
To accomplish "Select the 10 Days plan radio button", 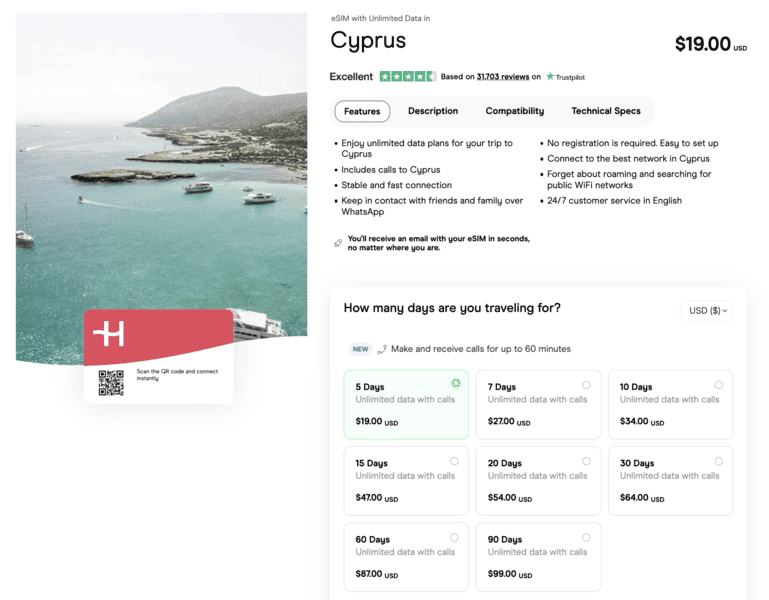I will click(718, 385).
